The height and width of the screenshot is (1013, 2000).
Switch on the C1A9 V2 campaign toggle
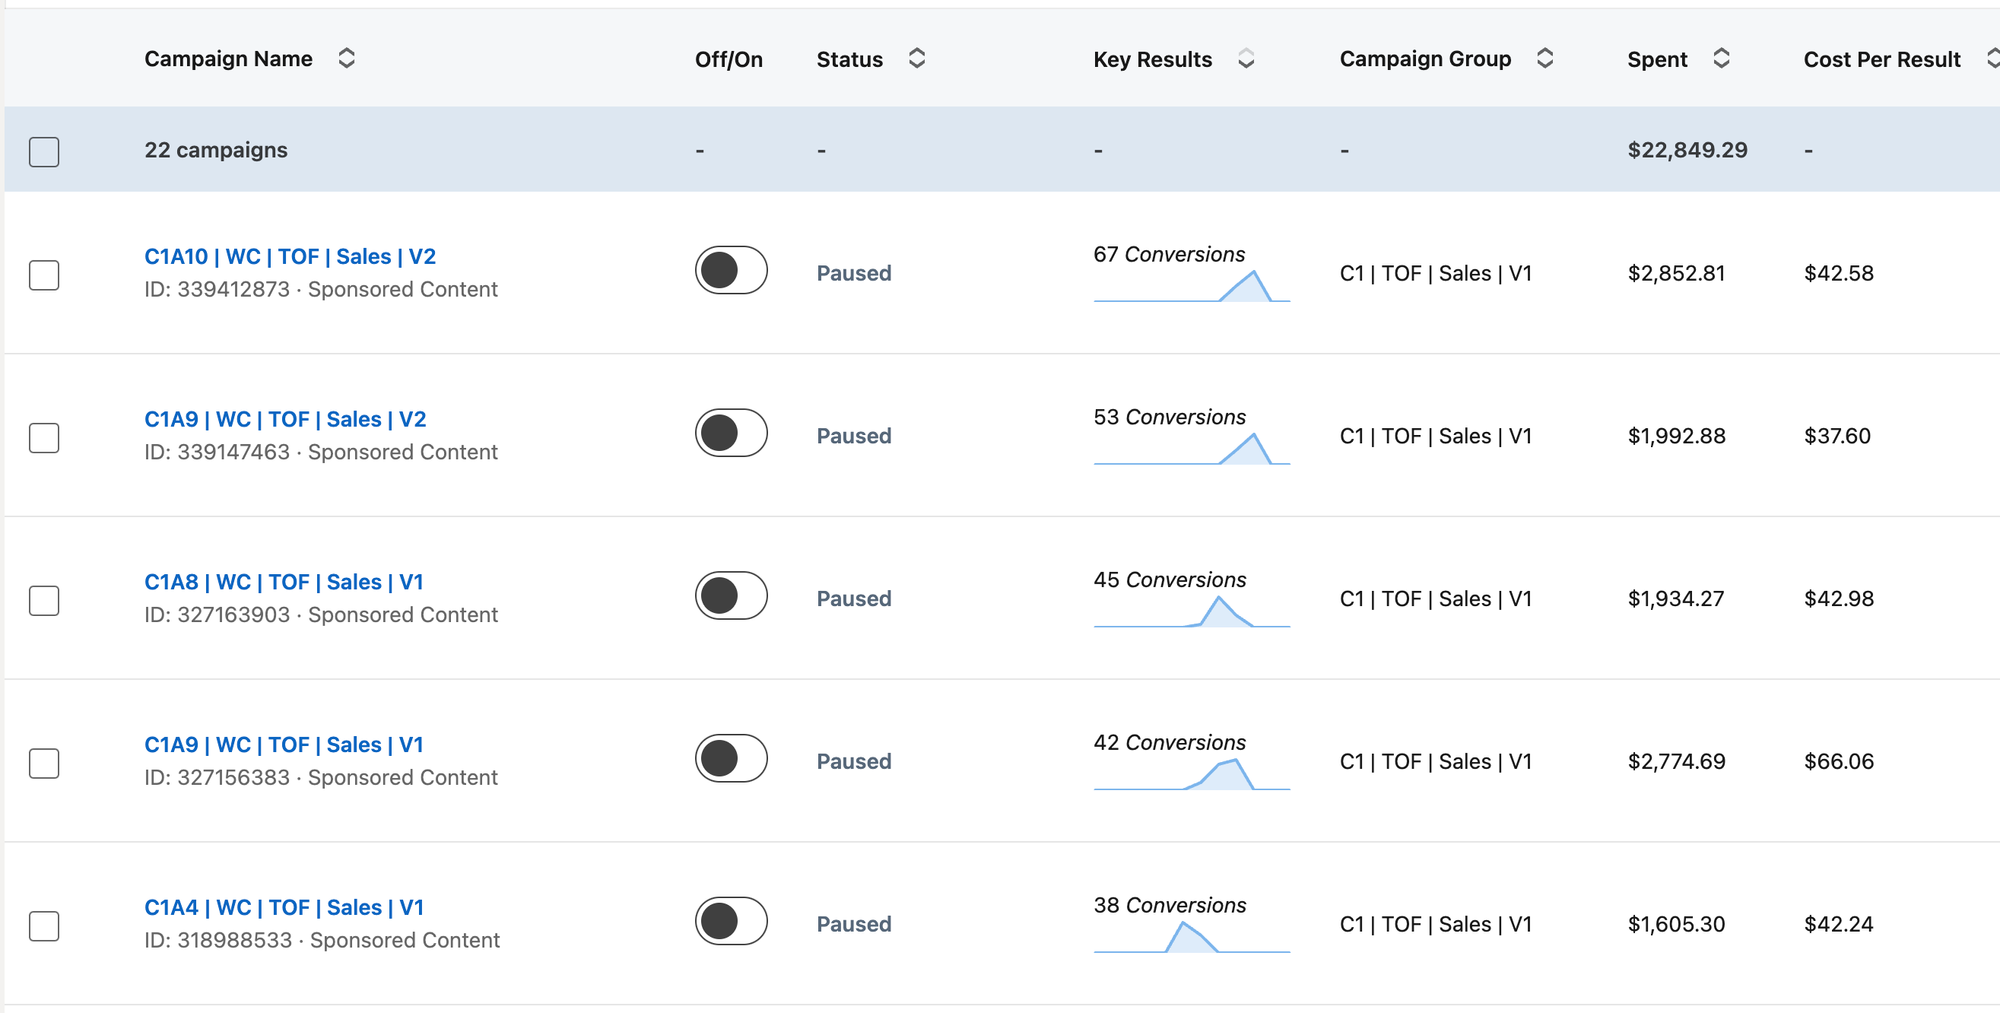[x=731, y=433]
